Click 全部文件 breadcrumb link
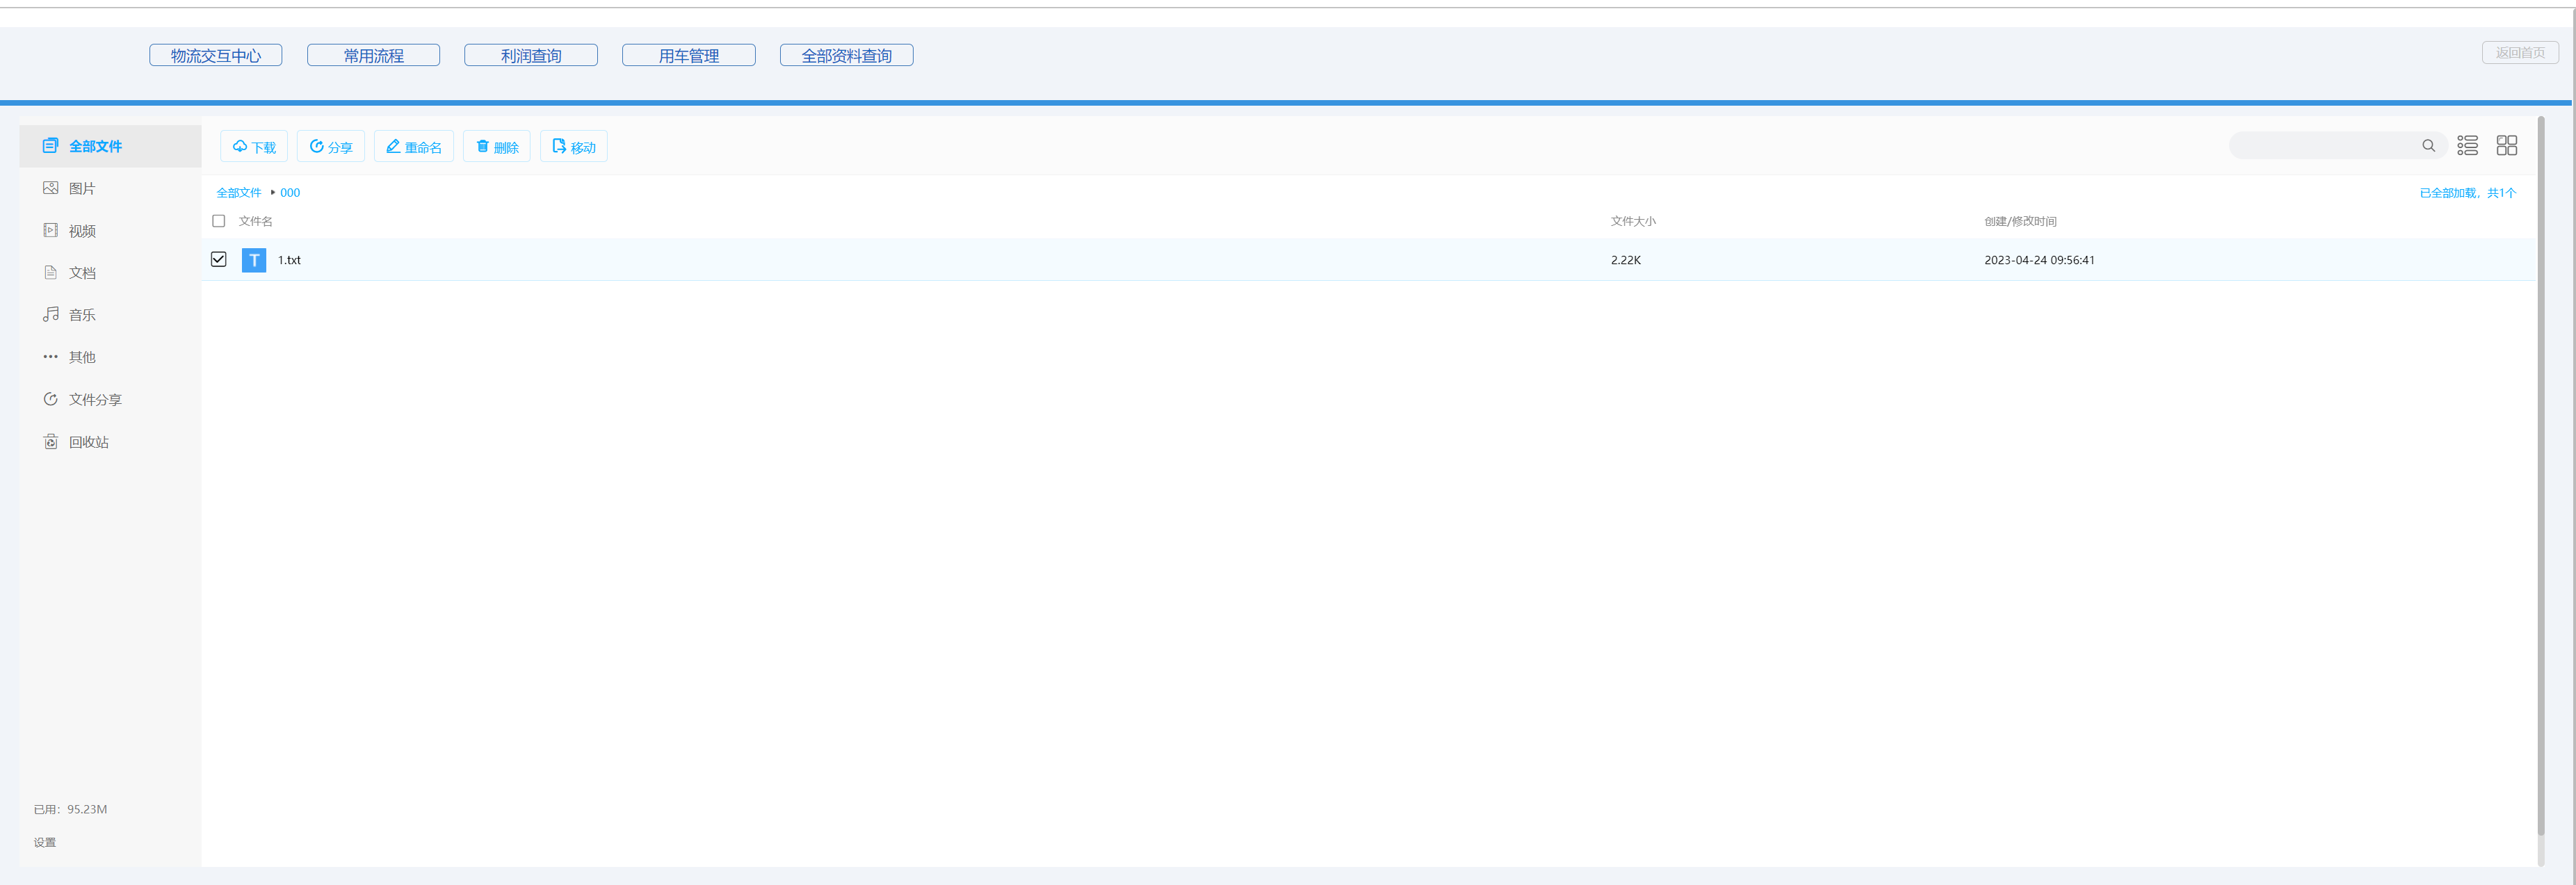The height and width of the screenshot is (885, 2576). coord(238,193)
